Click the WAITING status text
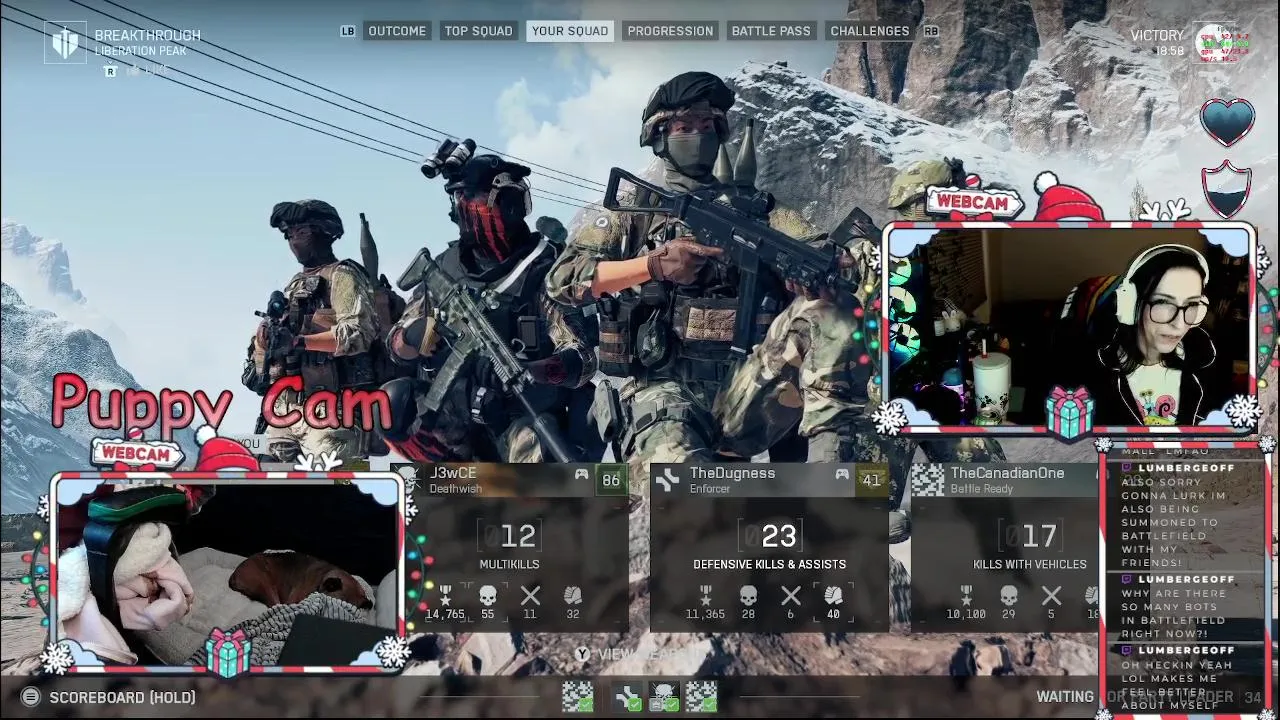 1065,697
